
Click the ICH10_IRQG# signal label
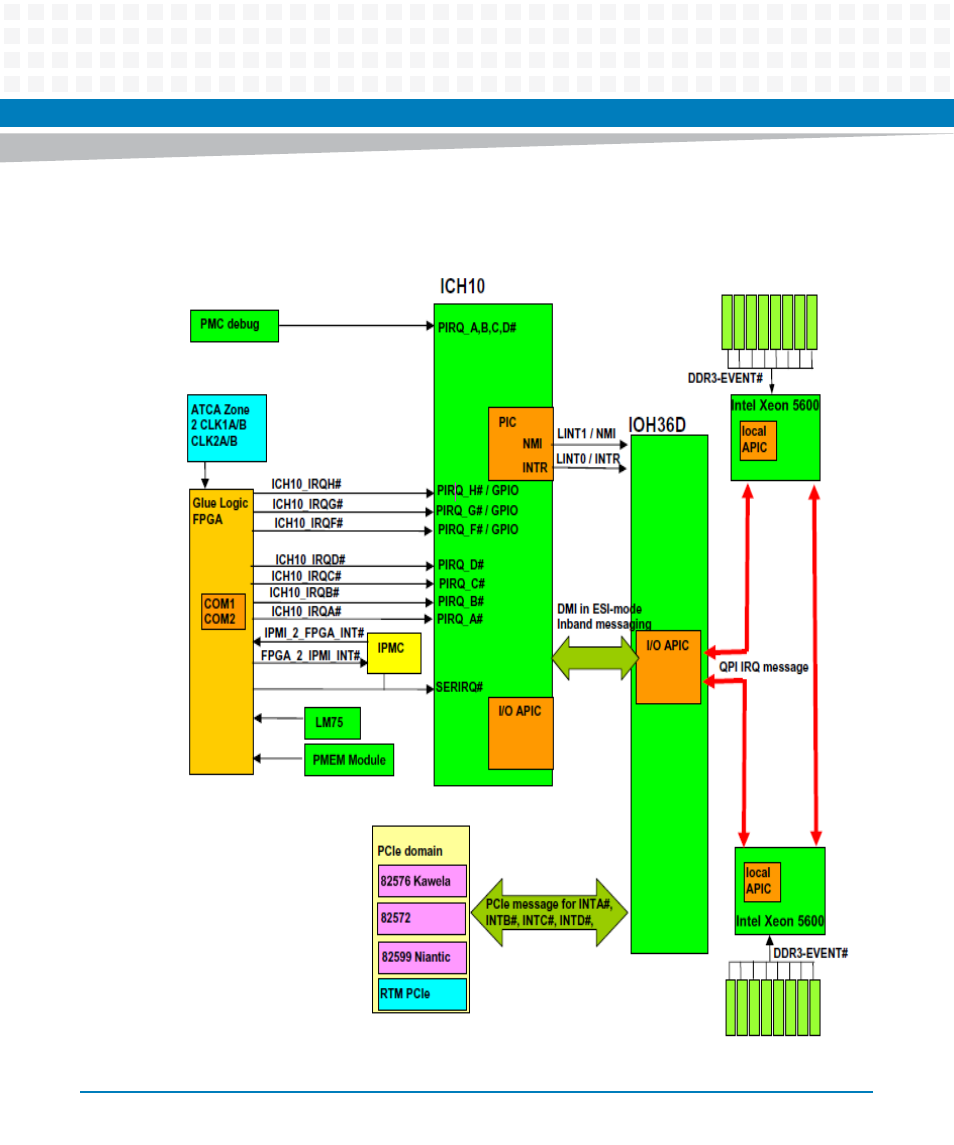click(308, 505)
